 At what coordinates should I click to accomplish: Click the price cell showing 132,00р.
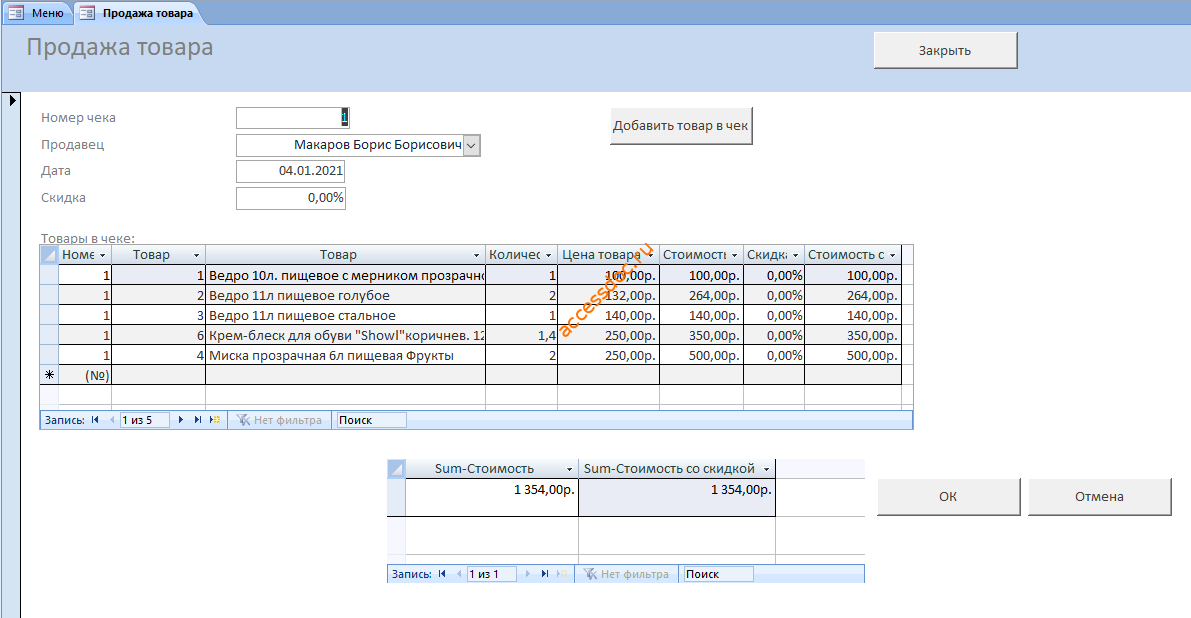(608, 295)
